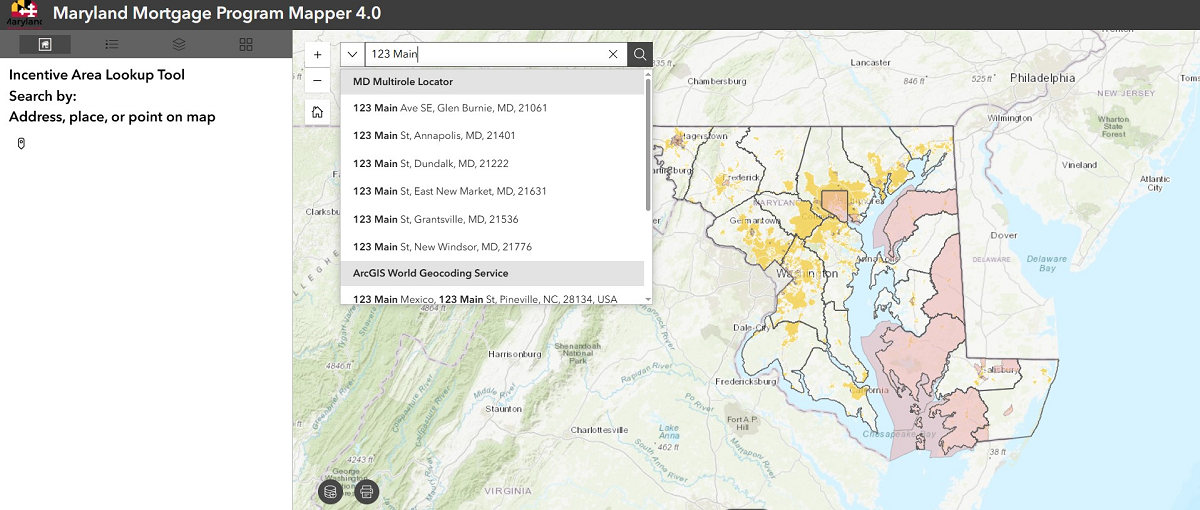Pick 123 Main St, Dundalk result

[431, 164]
